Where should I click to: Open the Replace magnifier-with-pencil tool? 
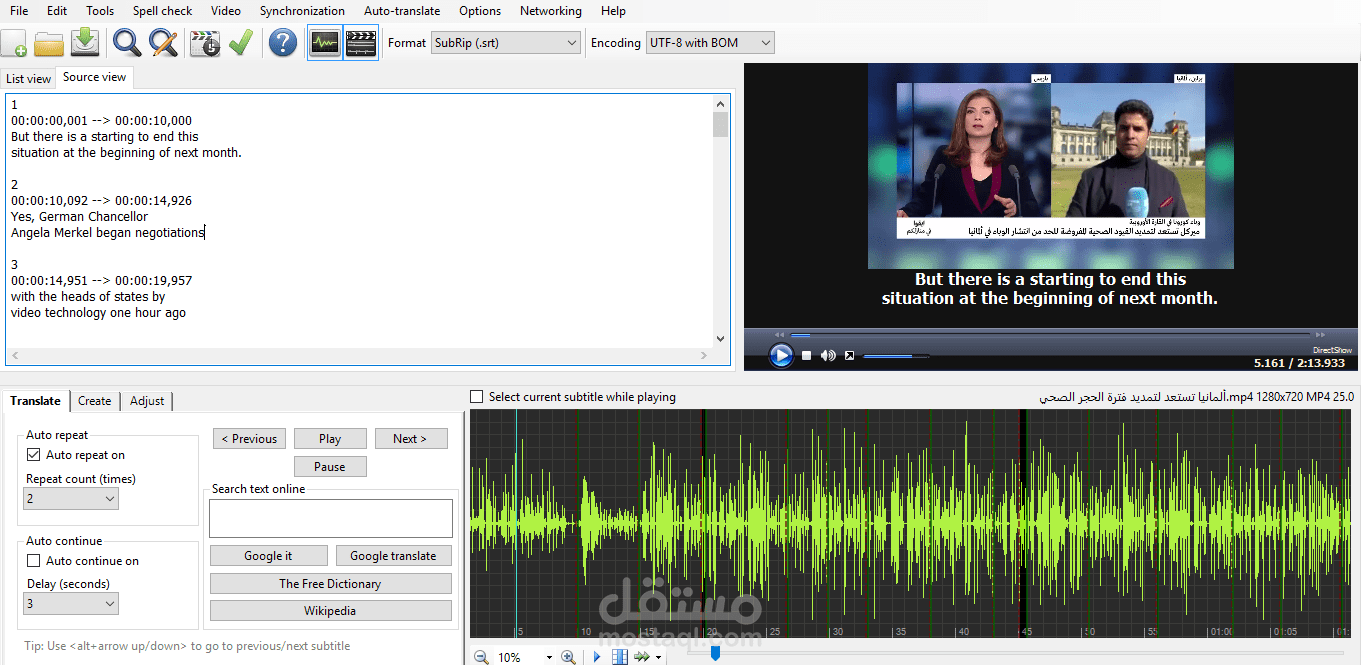click(163, 43)
